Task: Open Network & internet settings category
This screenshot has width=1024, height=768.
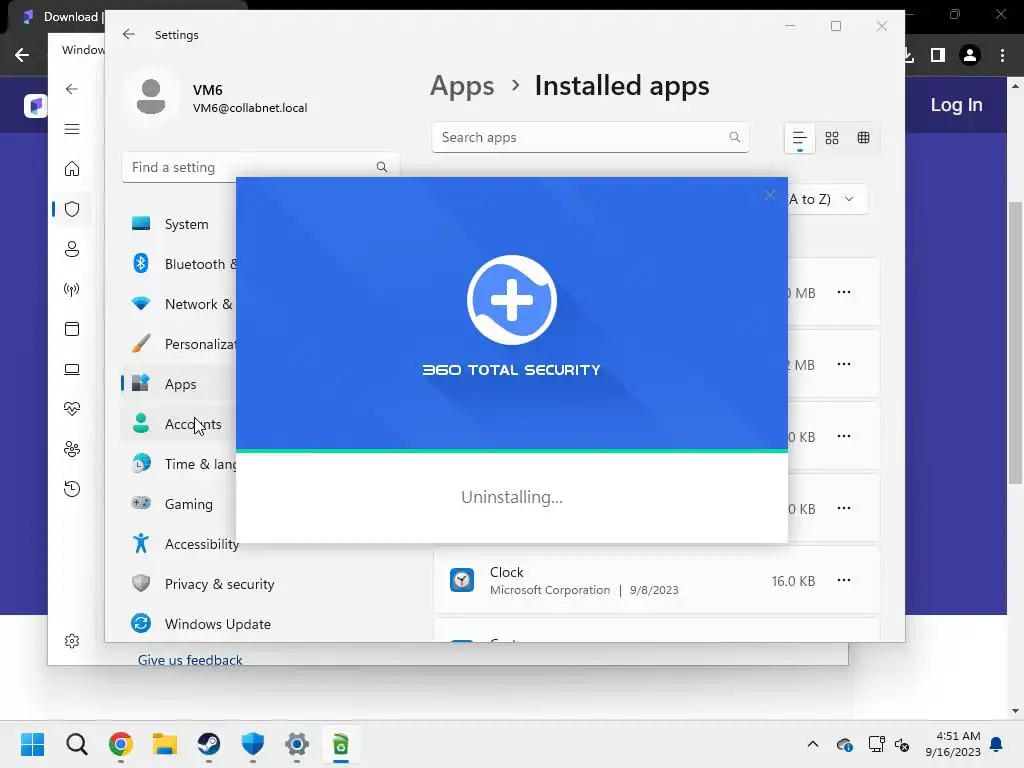Action: click(x=178, y=304)
